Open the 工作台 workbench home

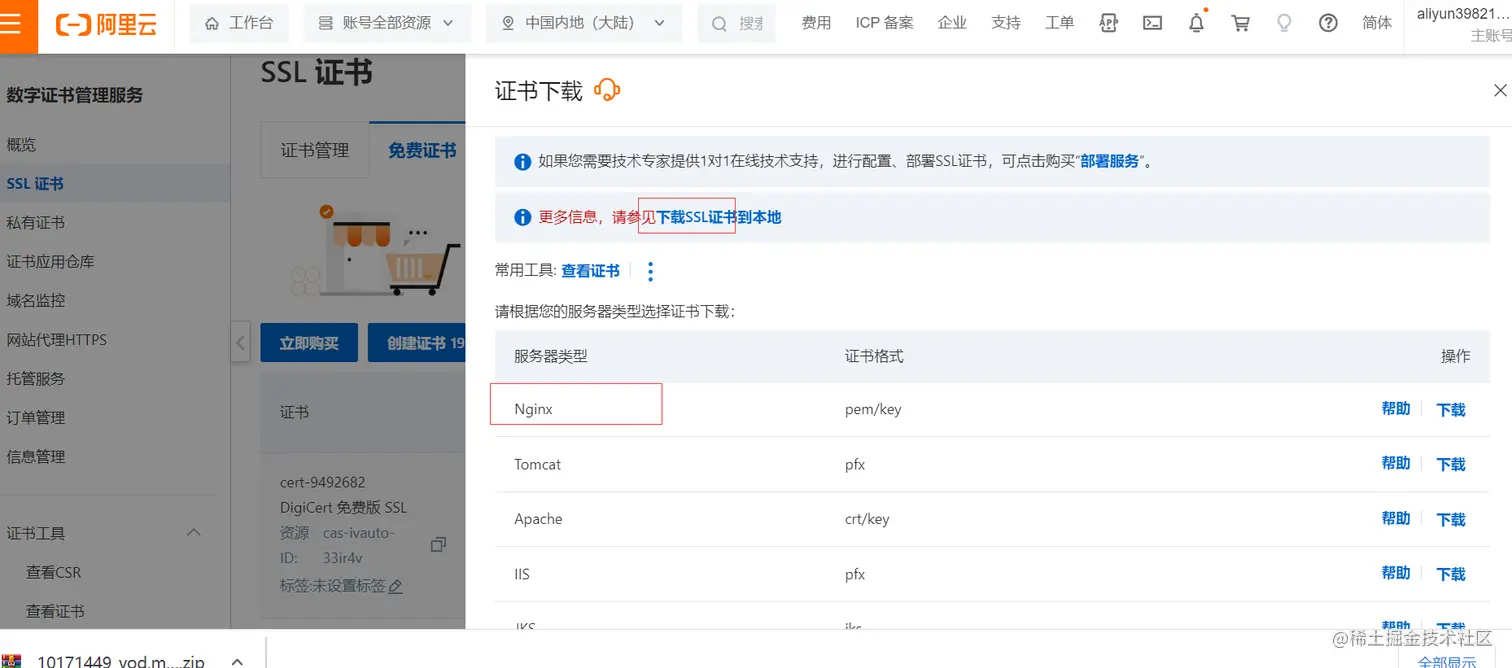pyautogui.click(x=238, y=23)
